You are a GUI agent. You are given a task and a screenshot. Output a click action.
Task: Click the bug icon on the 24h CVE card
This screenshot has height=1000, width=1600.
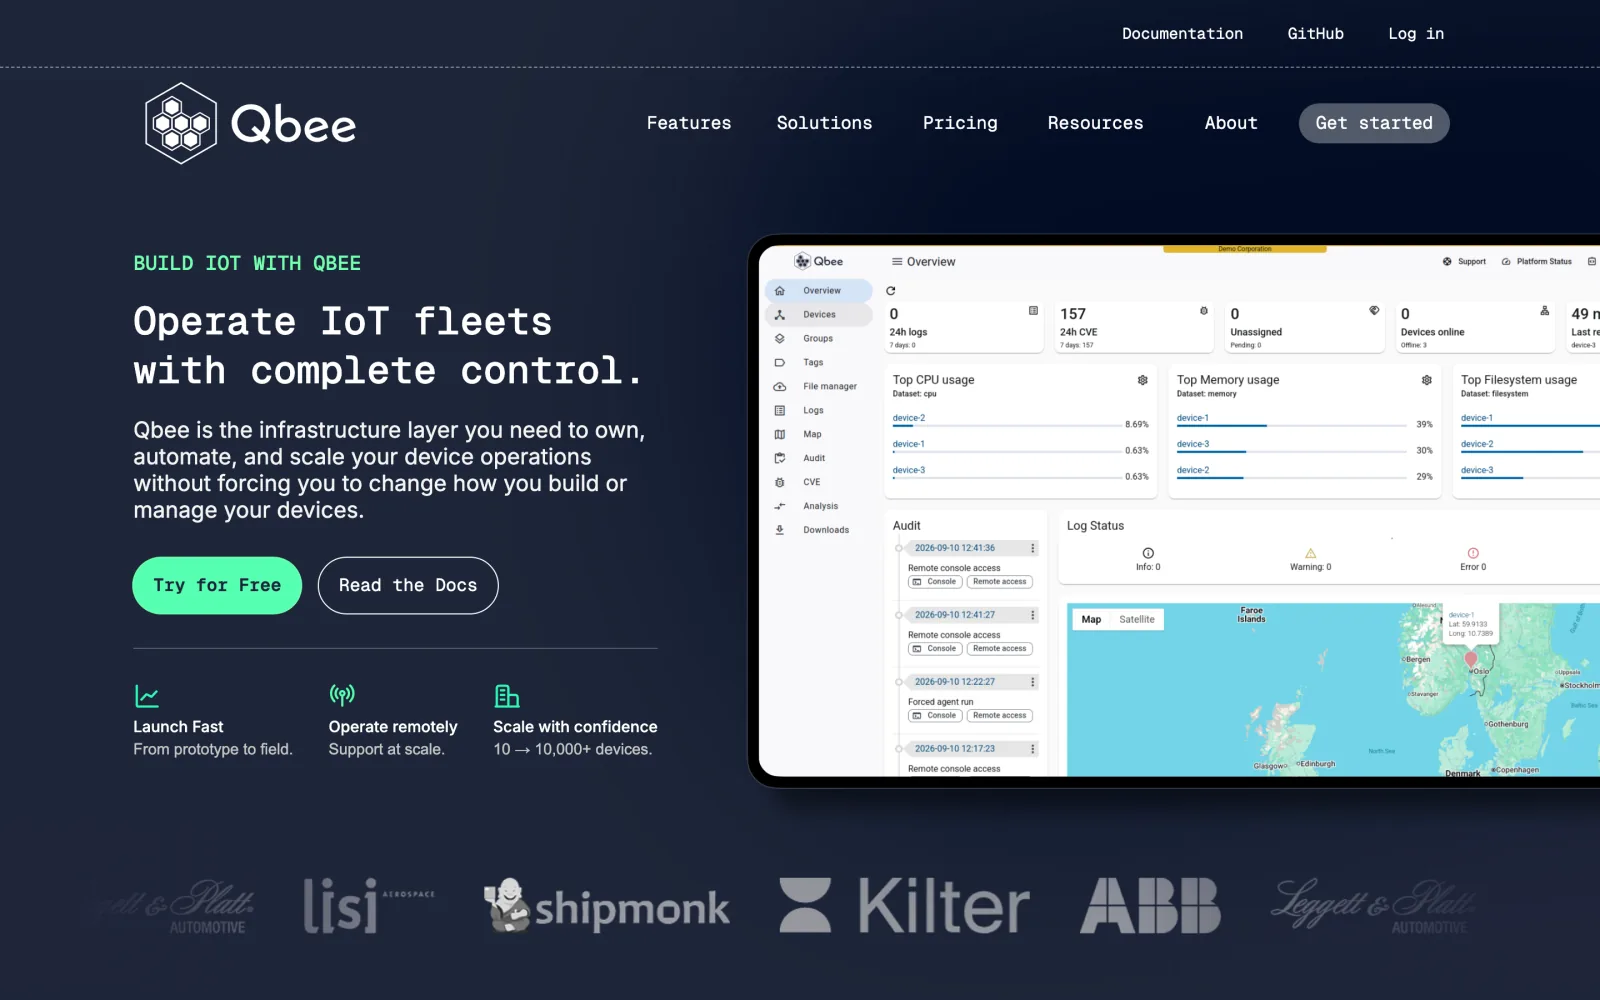click(x=1204, y=311)
